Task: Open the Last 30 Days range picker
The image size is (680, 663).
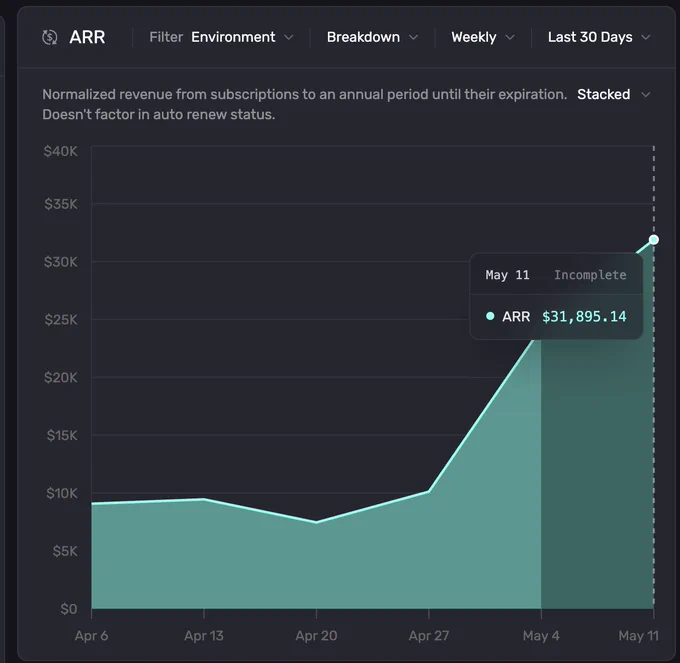Action: (599, 37)
